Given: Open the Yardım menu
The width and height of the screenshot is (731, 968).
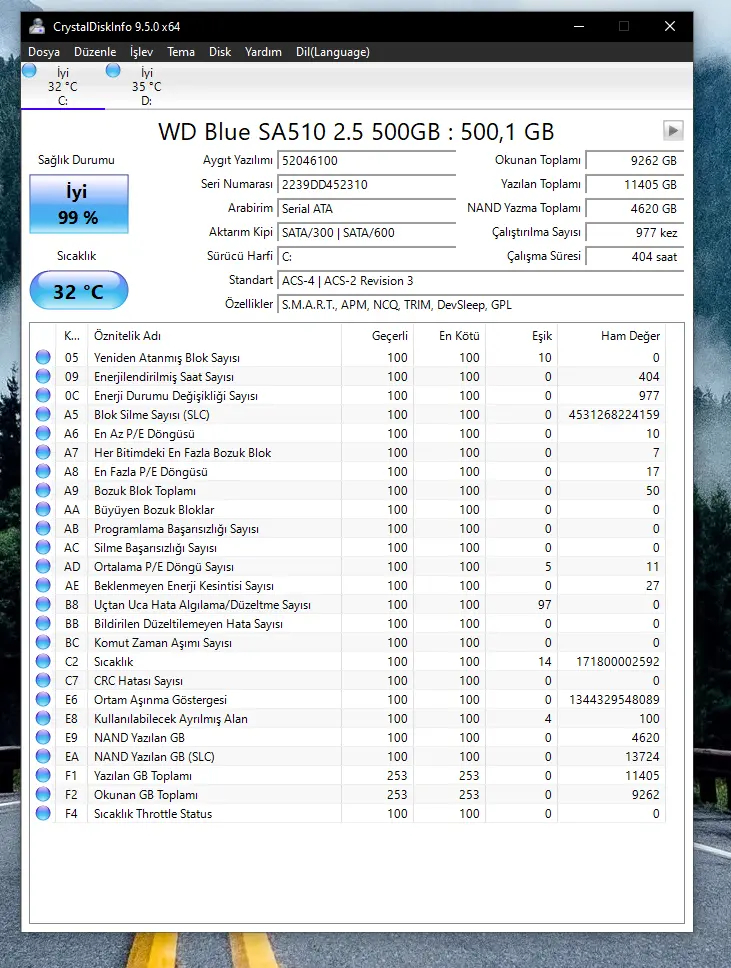Looking at the screenshot, I should coord(263,52).
